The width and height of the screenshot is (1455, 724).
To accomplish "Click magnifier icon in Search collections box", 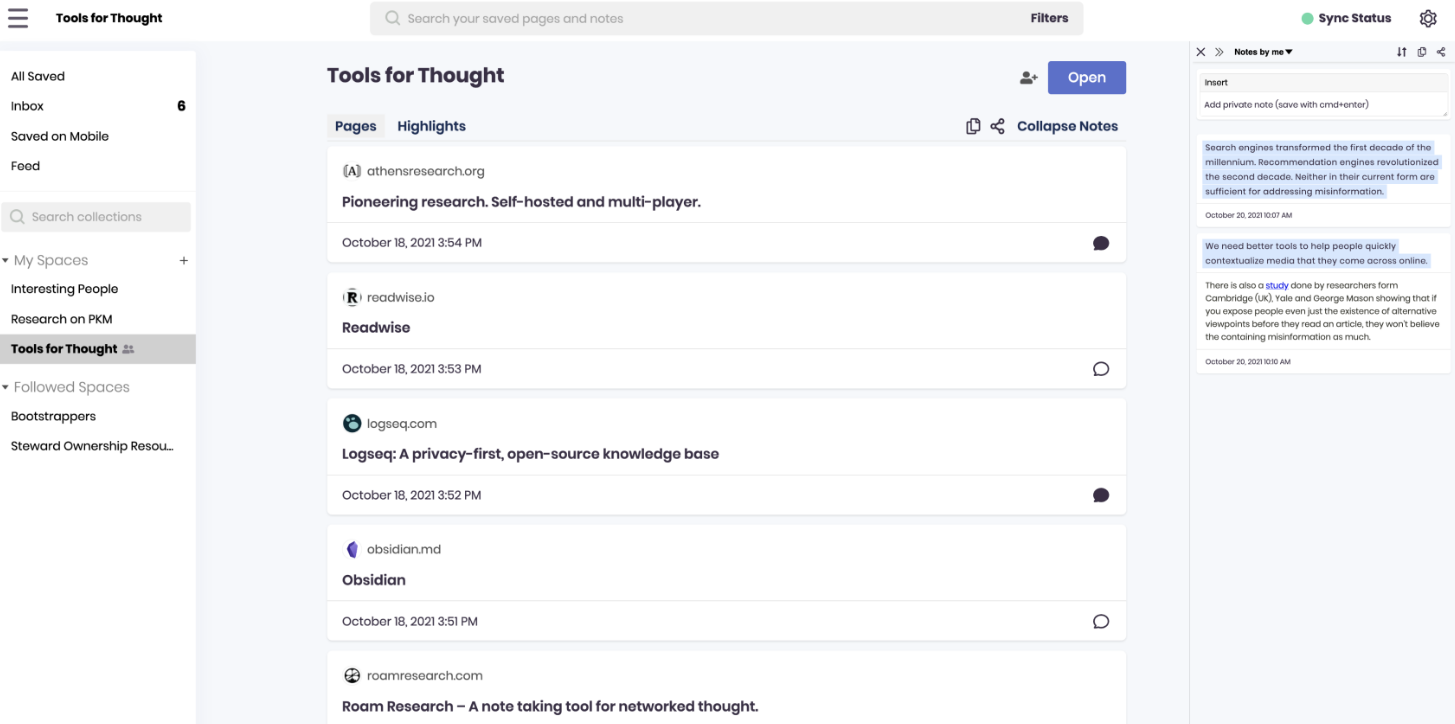I will pos(18,216).
